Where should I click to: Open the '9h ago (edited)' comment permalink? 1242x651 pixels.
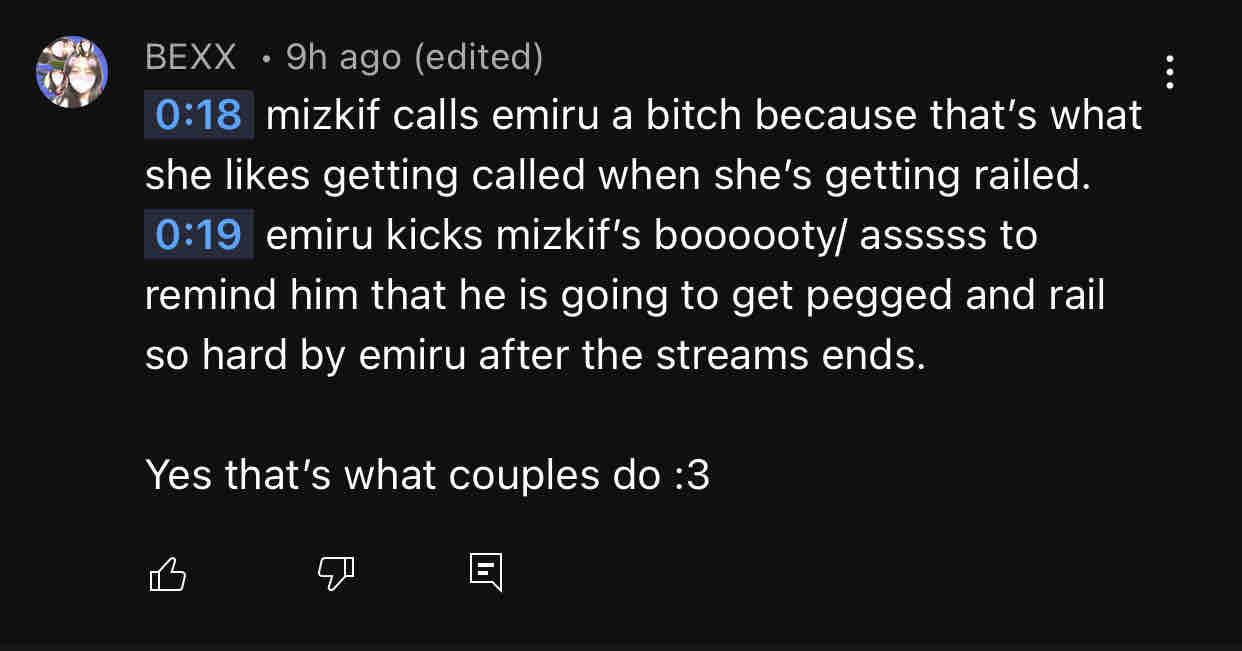coord(414,57)
